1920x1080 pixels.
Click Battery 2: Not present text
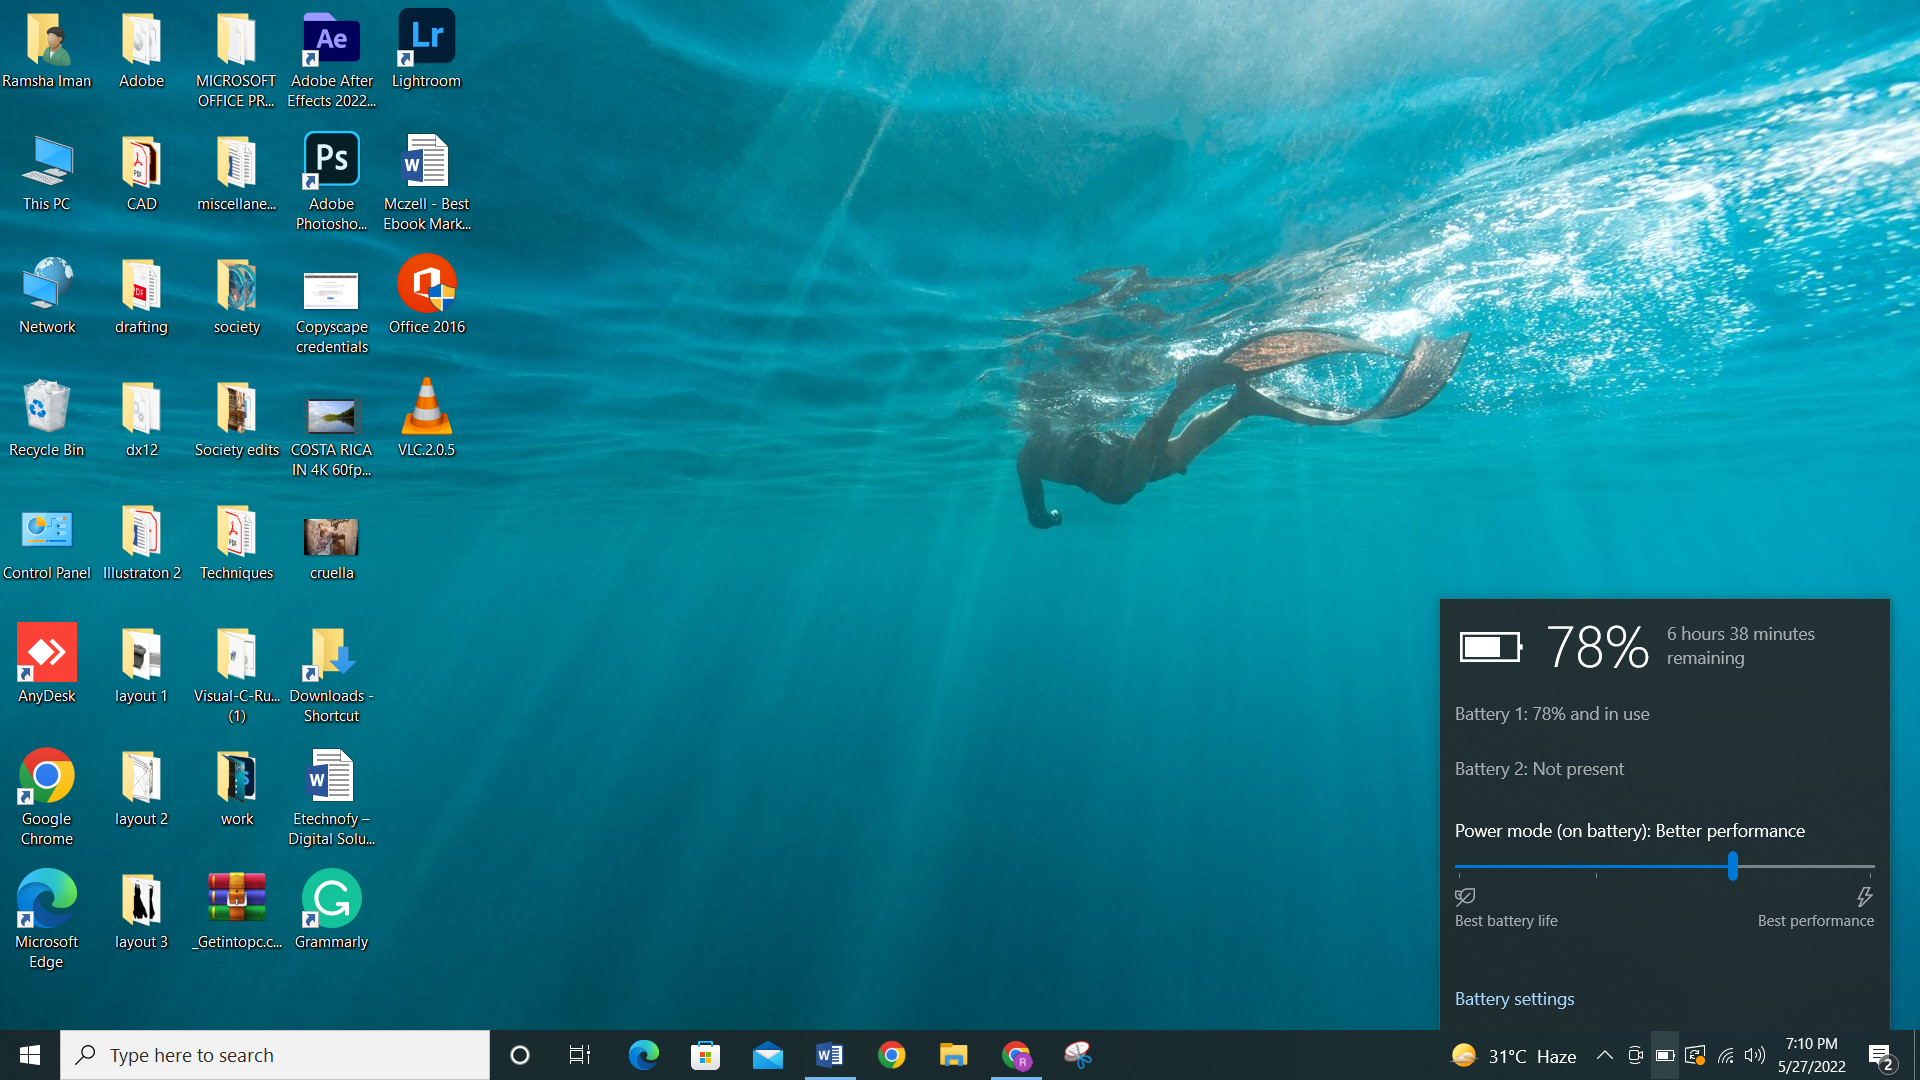(1539, 769)
